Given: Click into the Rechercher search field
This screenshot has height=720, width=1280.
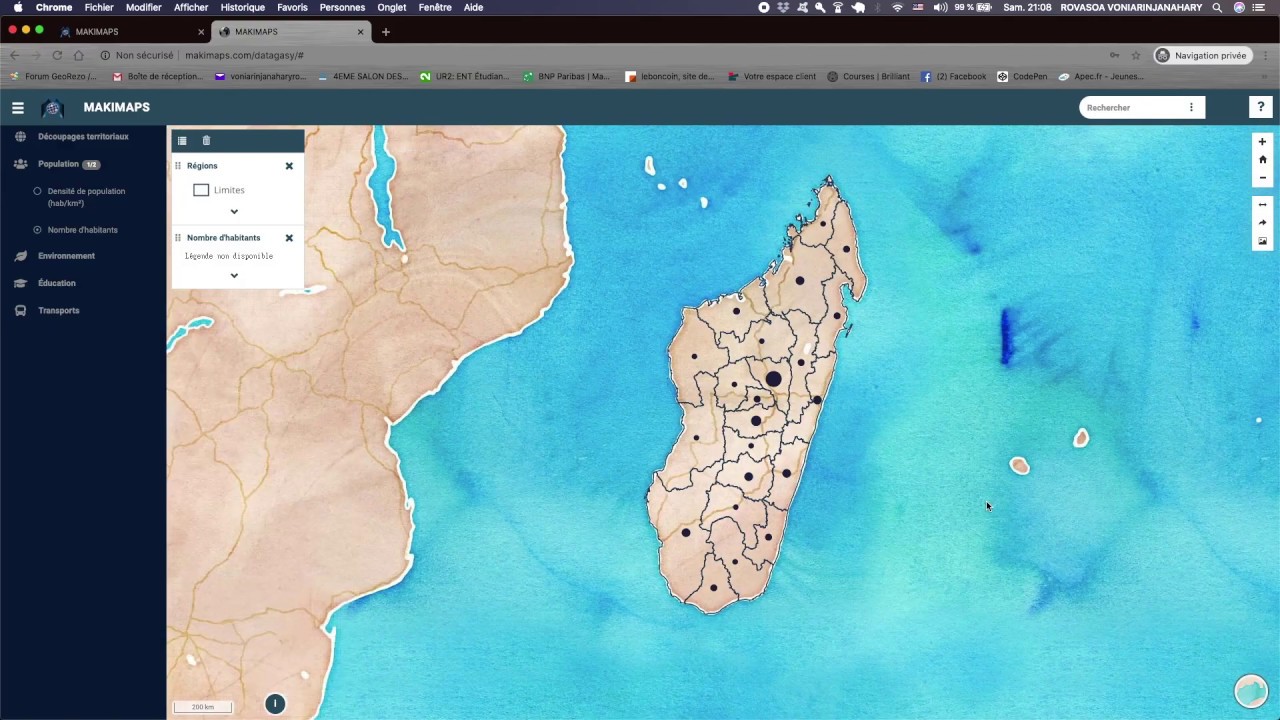Looking at the screenshot, I should point(1130,108).
